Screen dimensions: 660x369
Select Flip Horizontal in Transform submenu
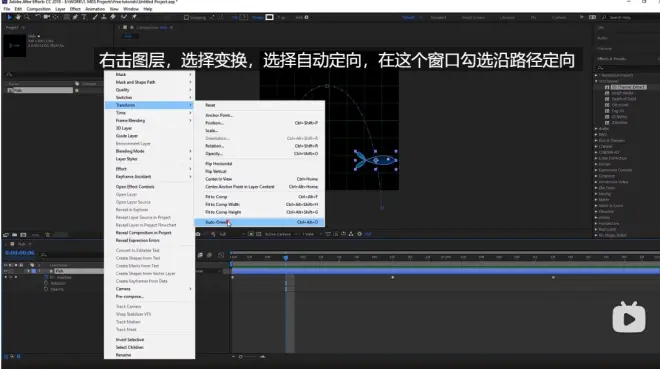click(259, 164)
